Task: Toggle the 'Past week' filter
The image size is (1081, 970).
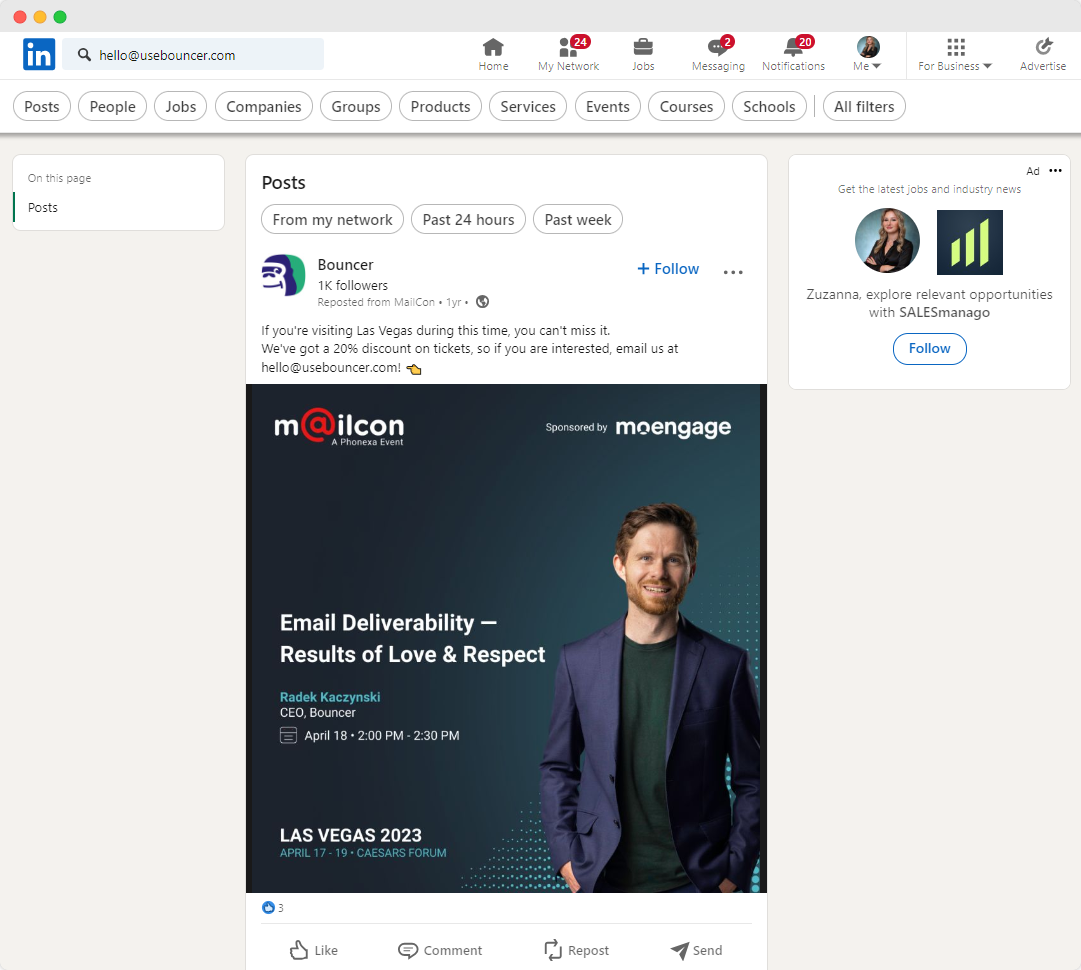Action: 578,219
